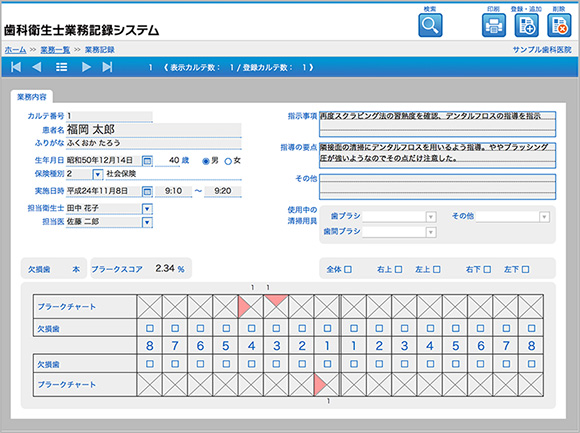Open the cleaning tools その他 dropdown
The width and height of the screenshot is (580, 433).
(x=544, y=217)
